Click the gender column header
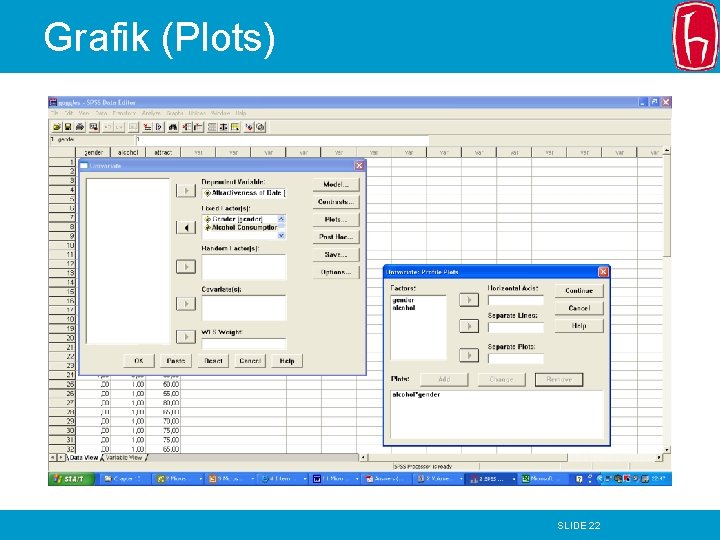Viewport: 720px width, 540px height. tap(93, 152)
